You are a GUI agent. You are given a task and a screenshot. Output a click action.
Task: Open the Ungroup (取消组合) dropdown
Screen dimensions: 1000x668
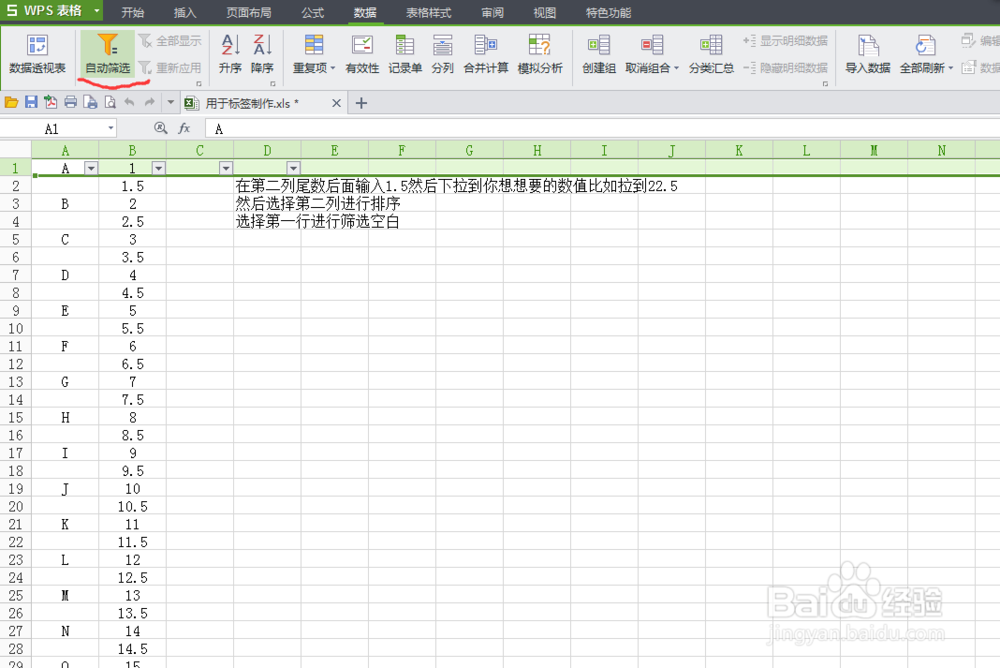652,54
